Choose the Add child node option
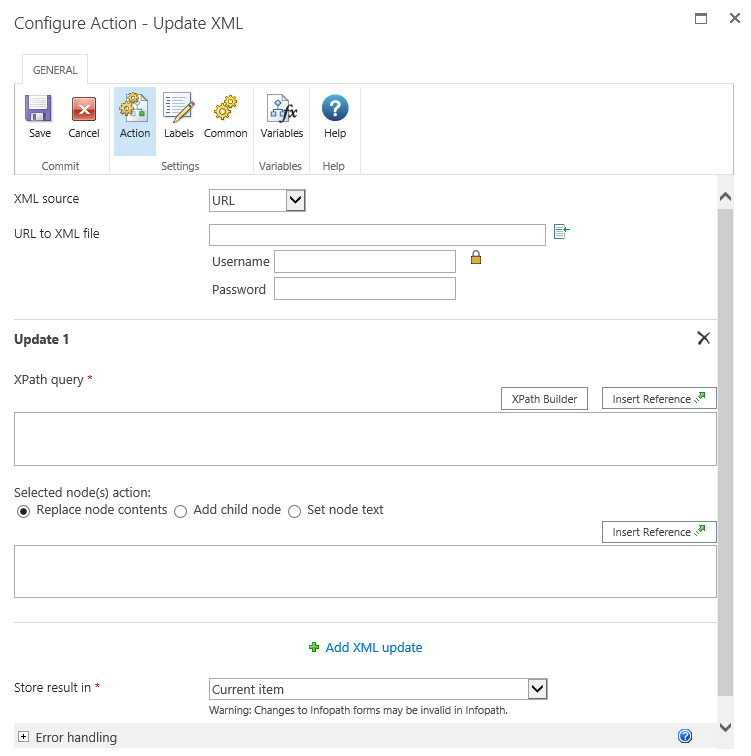751x756 pixels. click(x=181, y=511)
